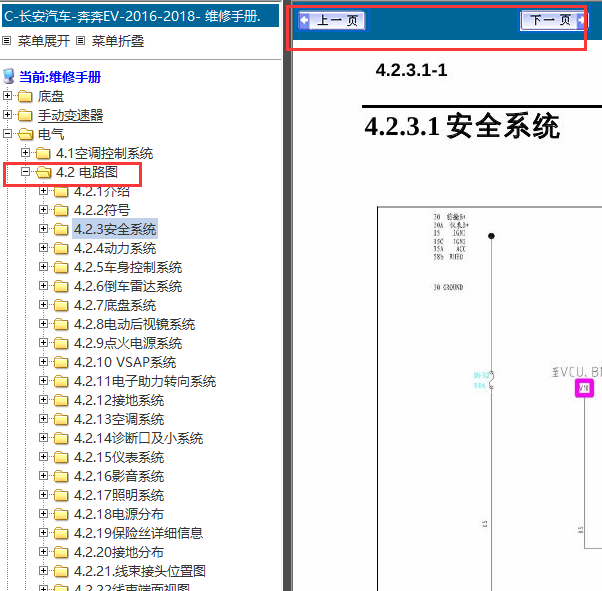This screenshot has height=591, width=602.
Task: Click the 4.2.6倒车雷达系统 folder icon
Action: click(61, 286)
